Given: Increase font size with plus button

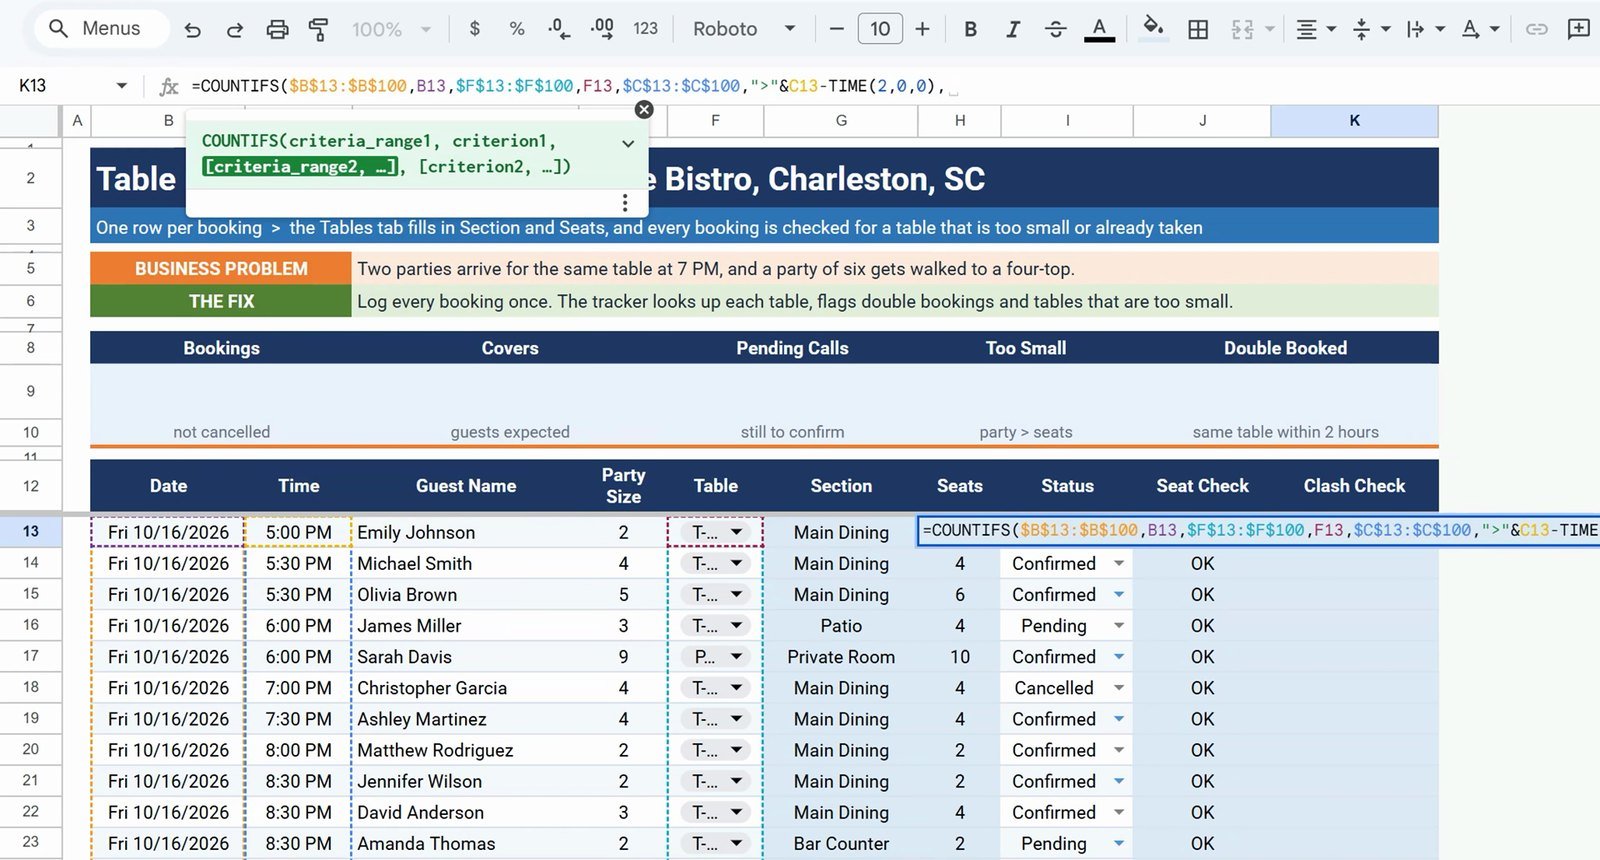Looking at the screenshot, I should click(x=922, y=29).
